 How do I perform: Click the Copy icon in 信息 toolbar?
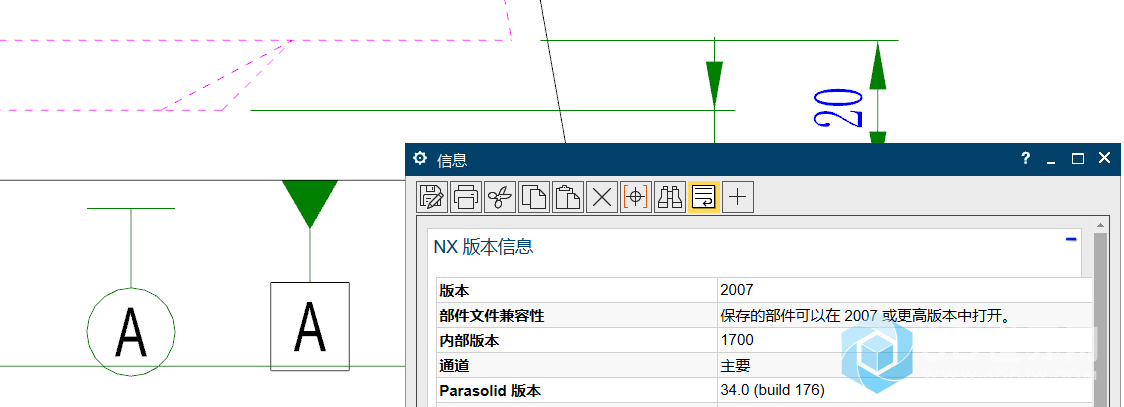coord(534,196)
